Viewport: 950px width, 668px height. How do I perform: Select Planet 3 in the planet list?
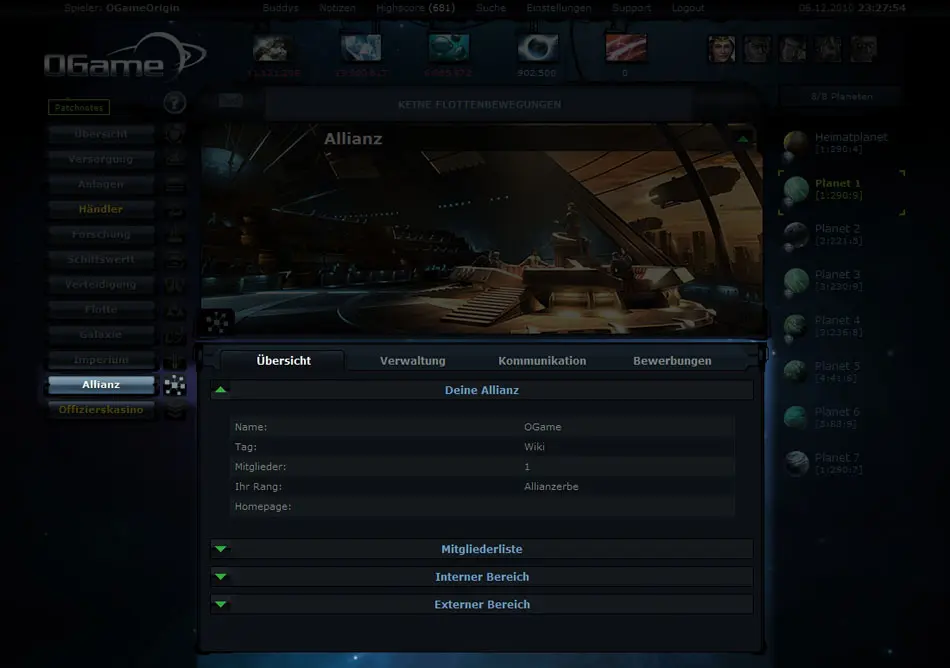coord(841,281)
